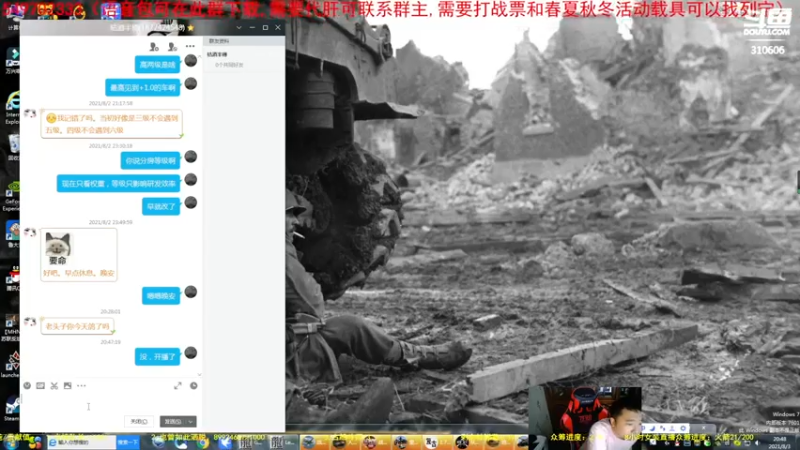Screen dimensions: 800x450
Task: Click the more options icon atop chat
Action: 190,46
